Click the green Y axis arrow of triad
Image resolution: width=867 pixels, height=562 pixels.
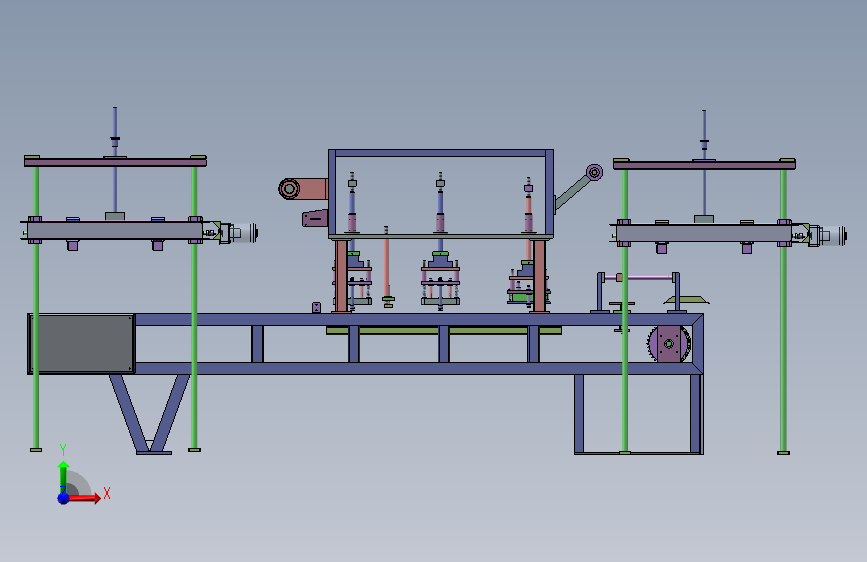pyautogui.click(x=64, y=476)
